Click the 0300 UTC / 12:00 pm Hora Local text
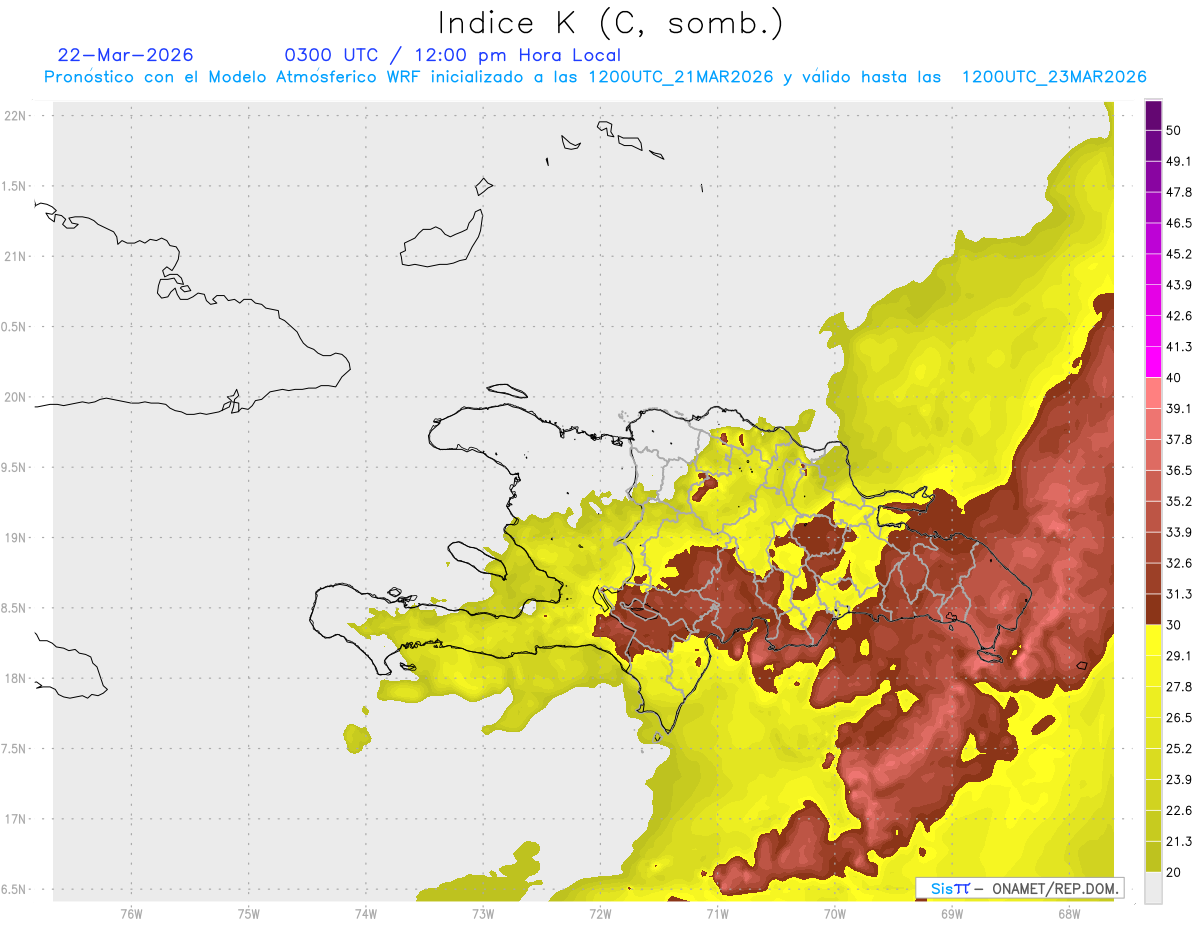 tap(453, 55)
